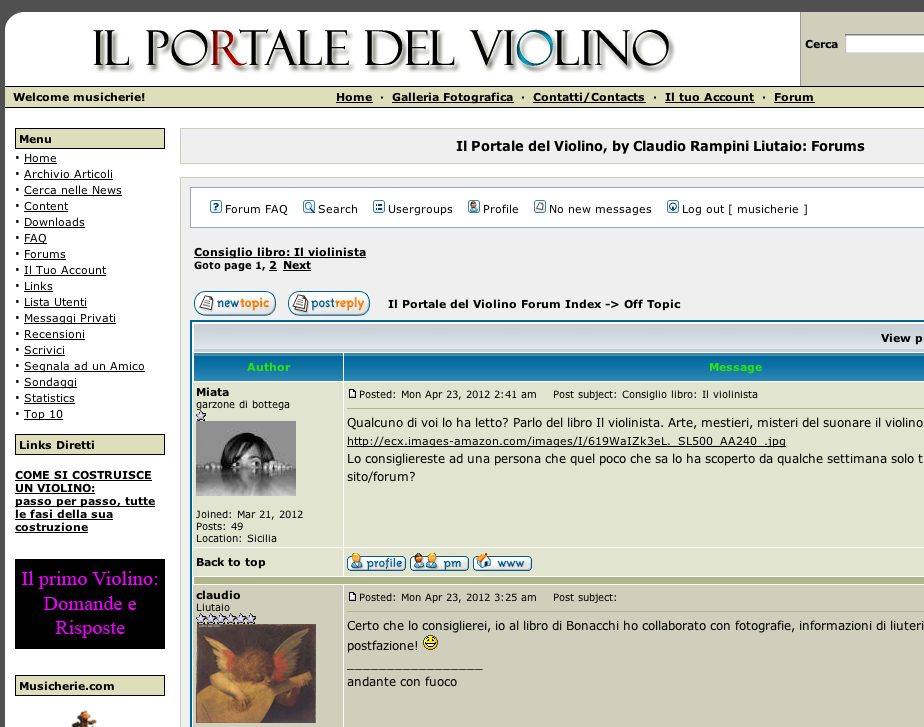Go to Il tuo Account in navigation

709,97
